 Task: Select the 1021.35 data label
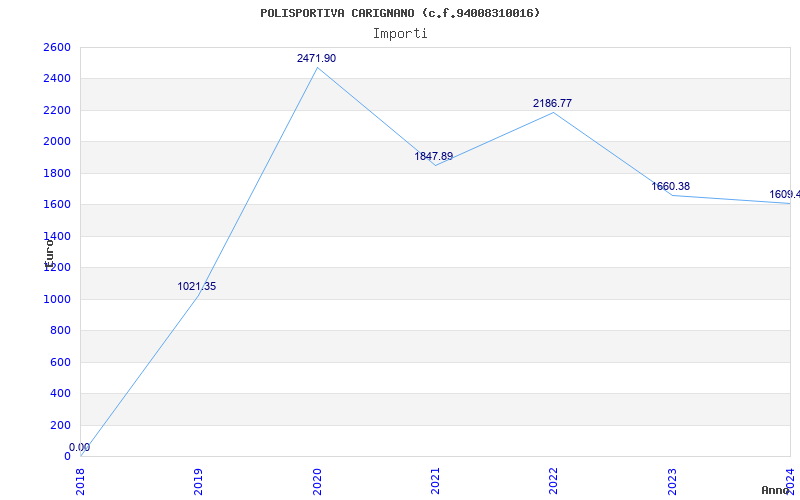click(x=196, y=287)
